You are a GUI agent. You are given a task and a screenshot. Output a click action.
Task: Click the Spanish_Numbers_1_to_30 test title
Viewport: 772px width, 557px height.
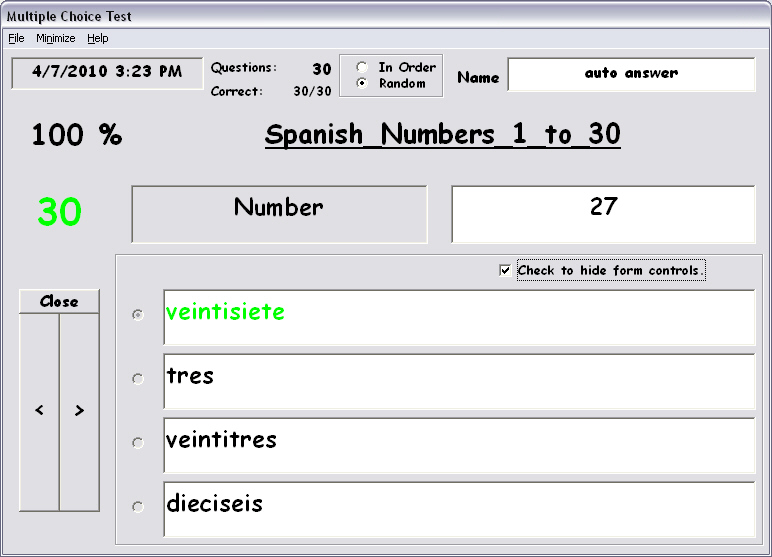coord(442,135)
